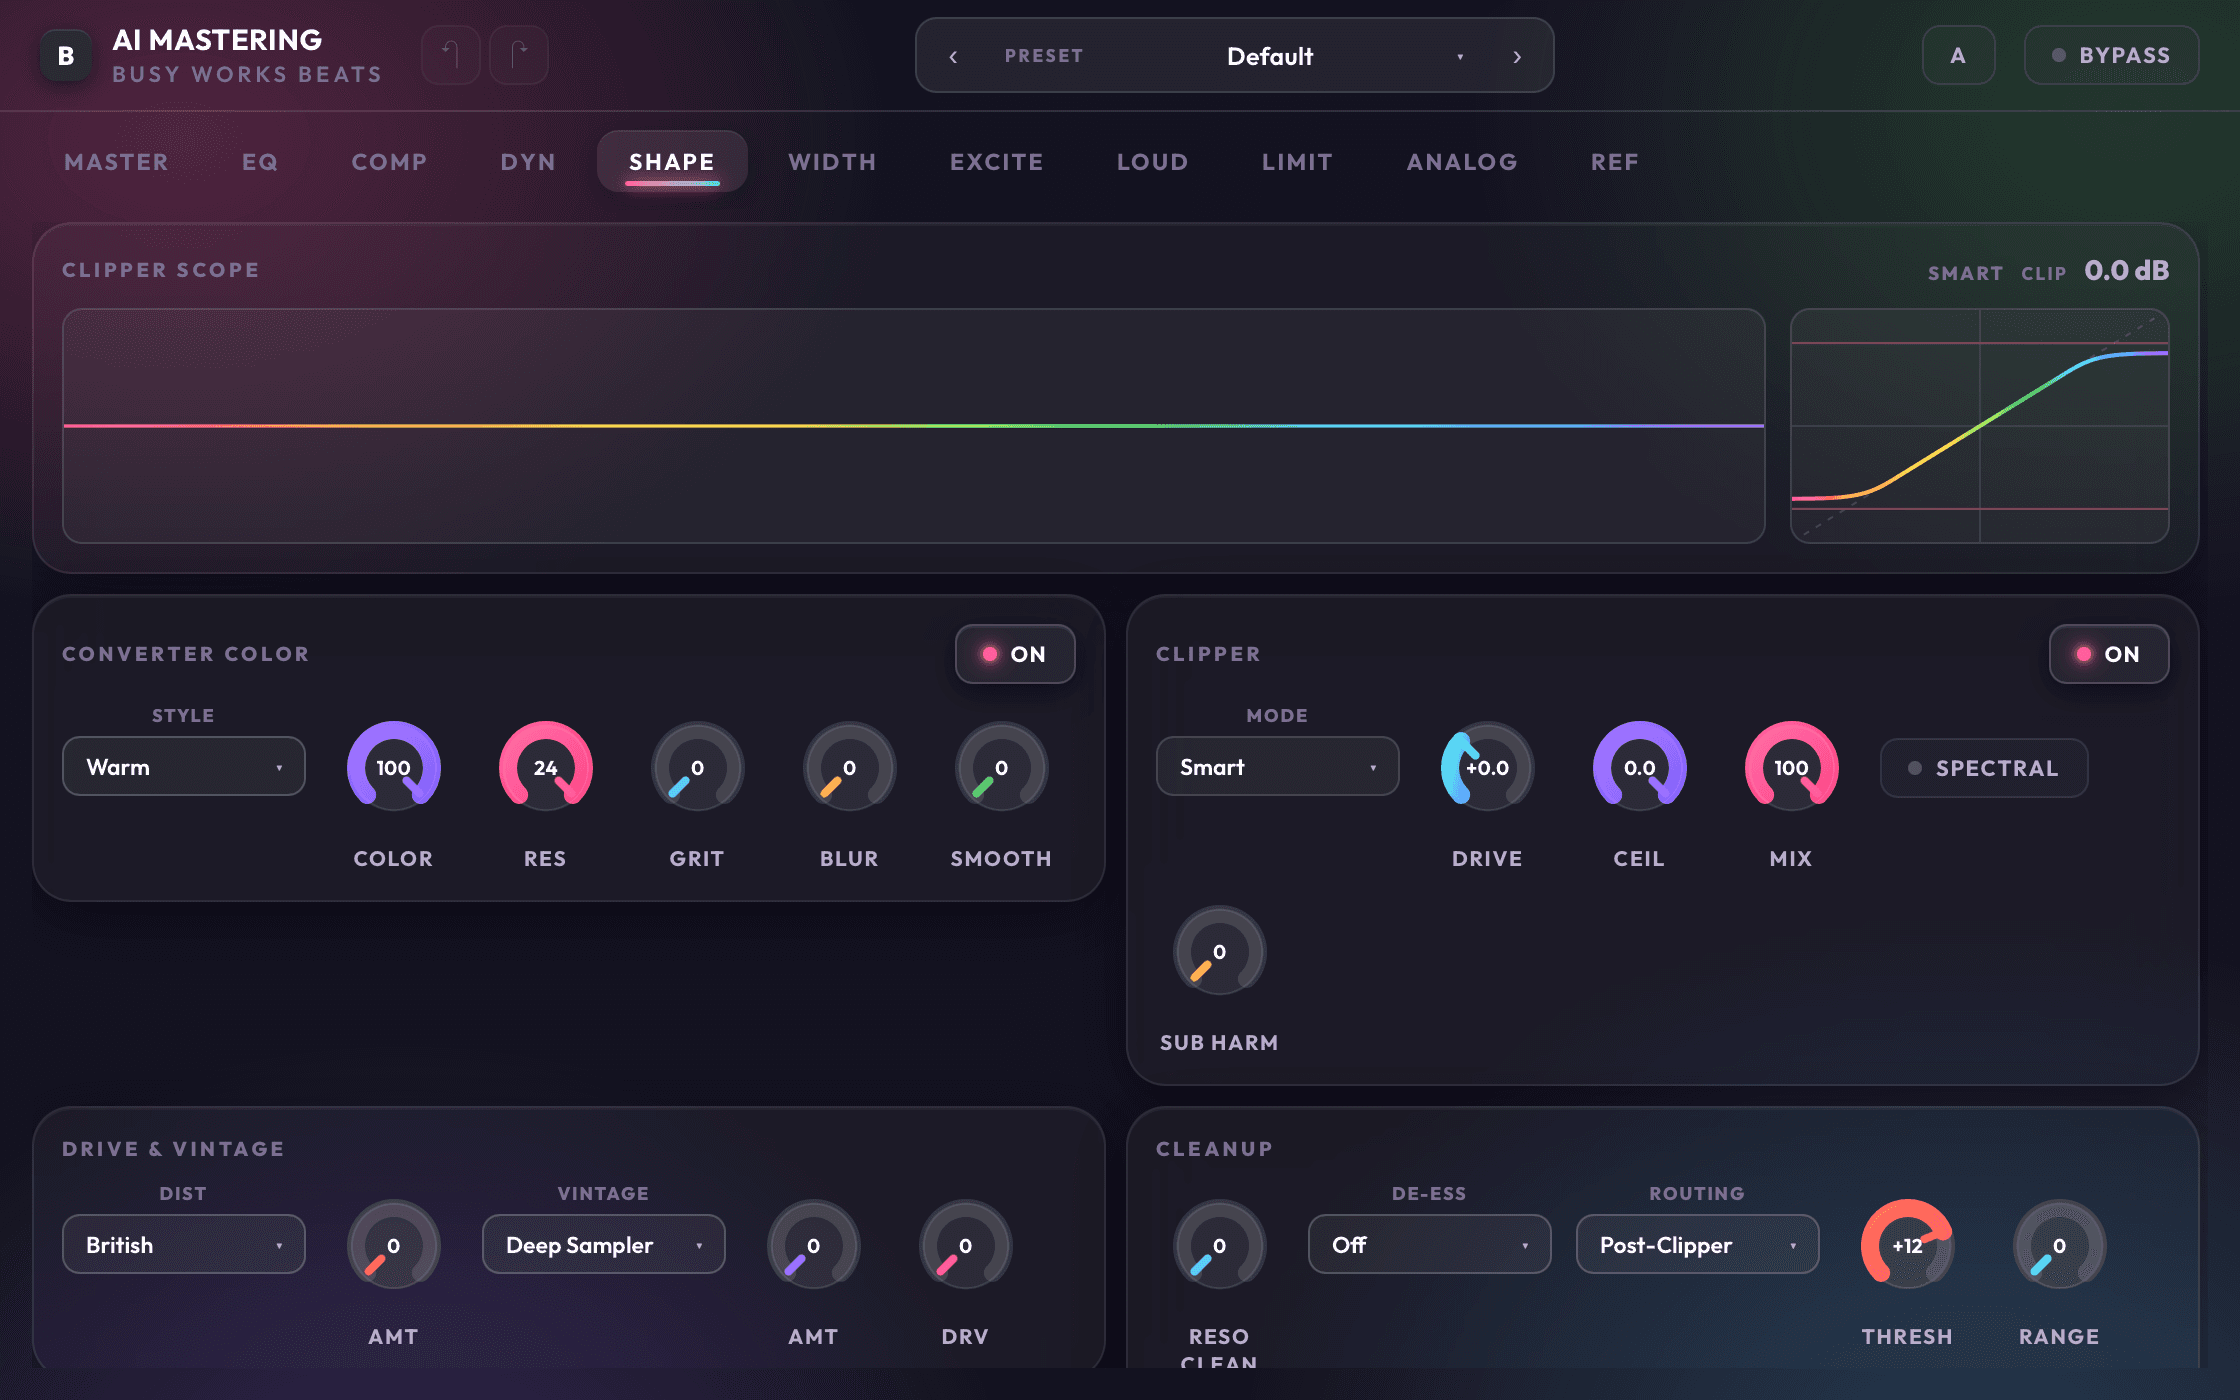Click the COLOR knob set to 100
This screenshot has height=1400, width=2240.
393,767
